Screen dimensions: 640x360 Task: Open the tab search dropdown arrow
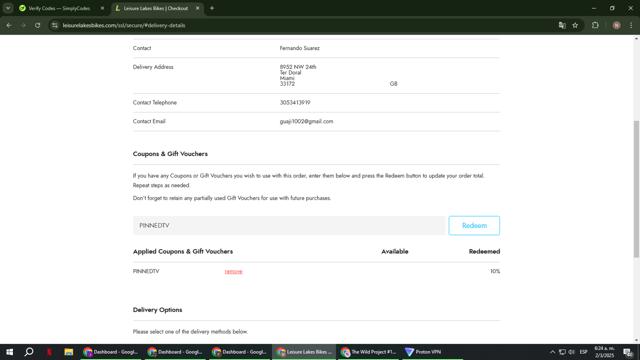coord(8,8)
